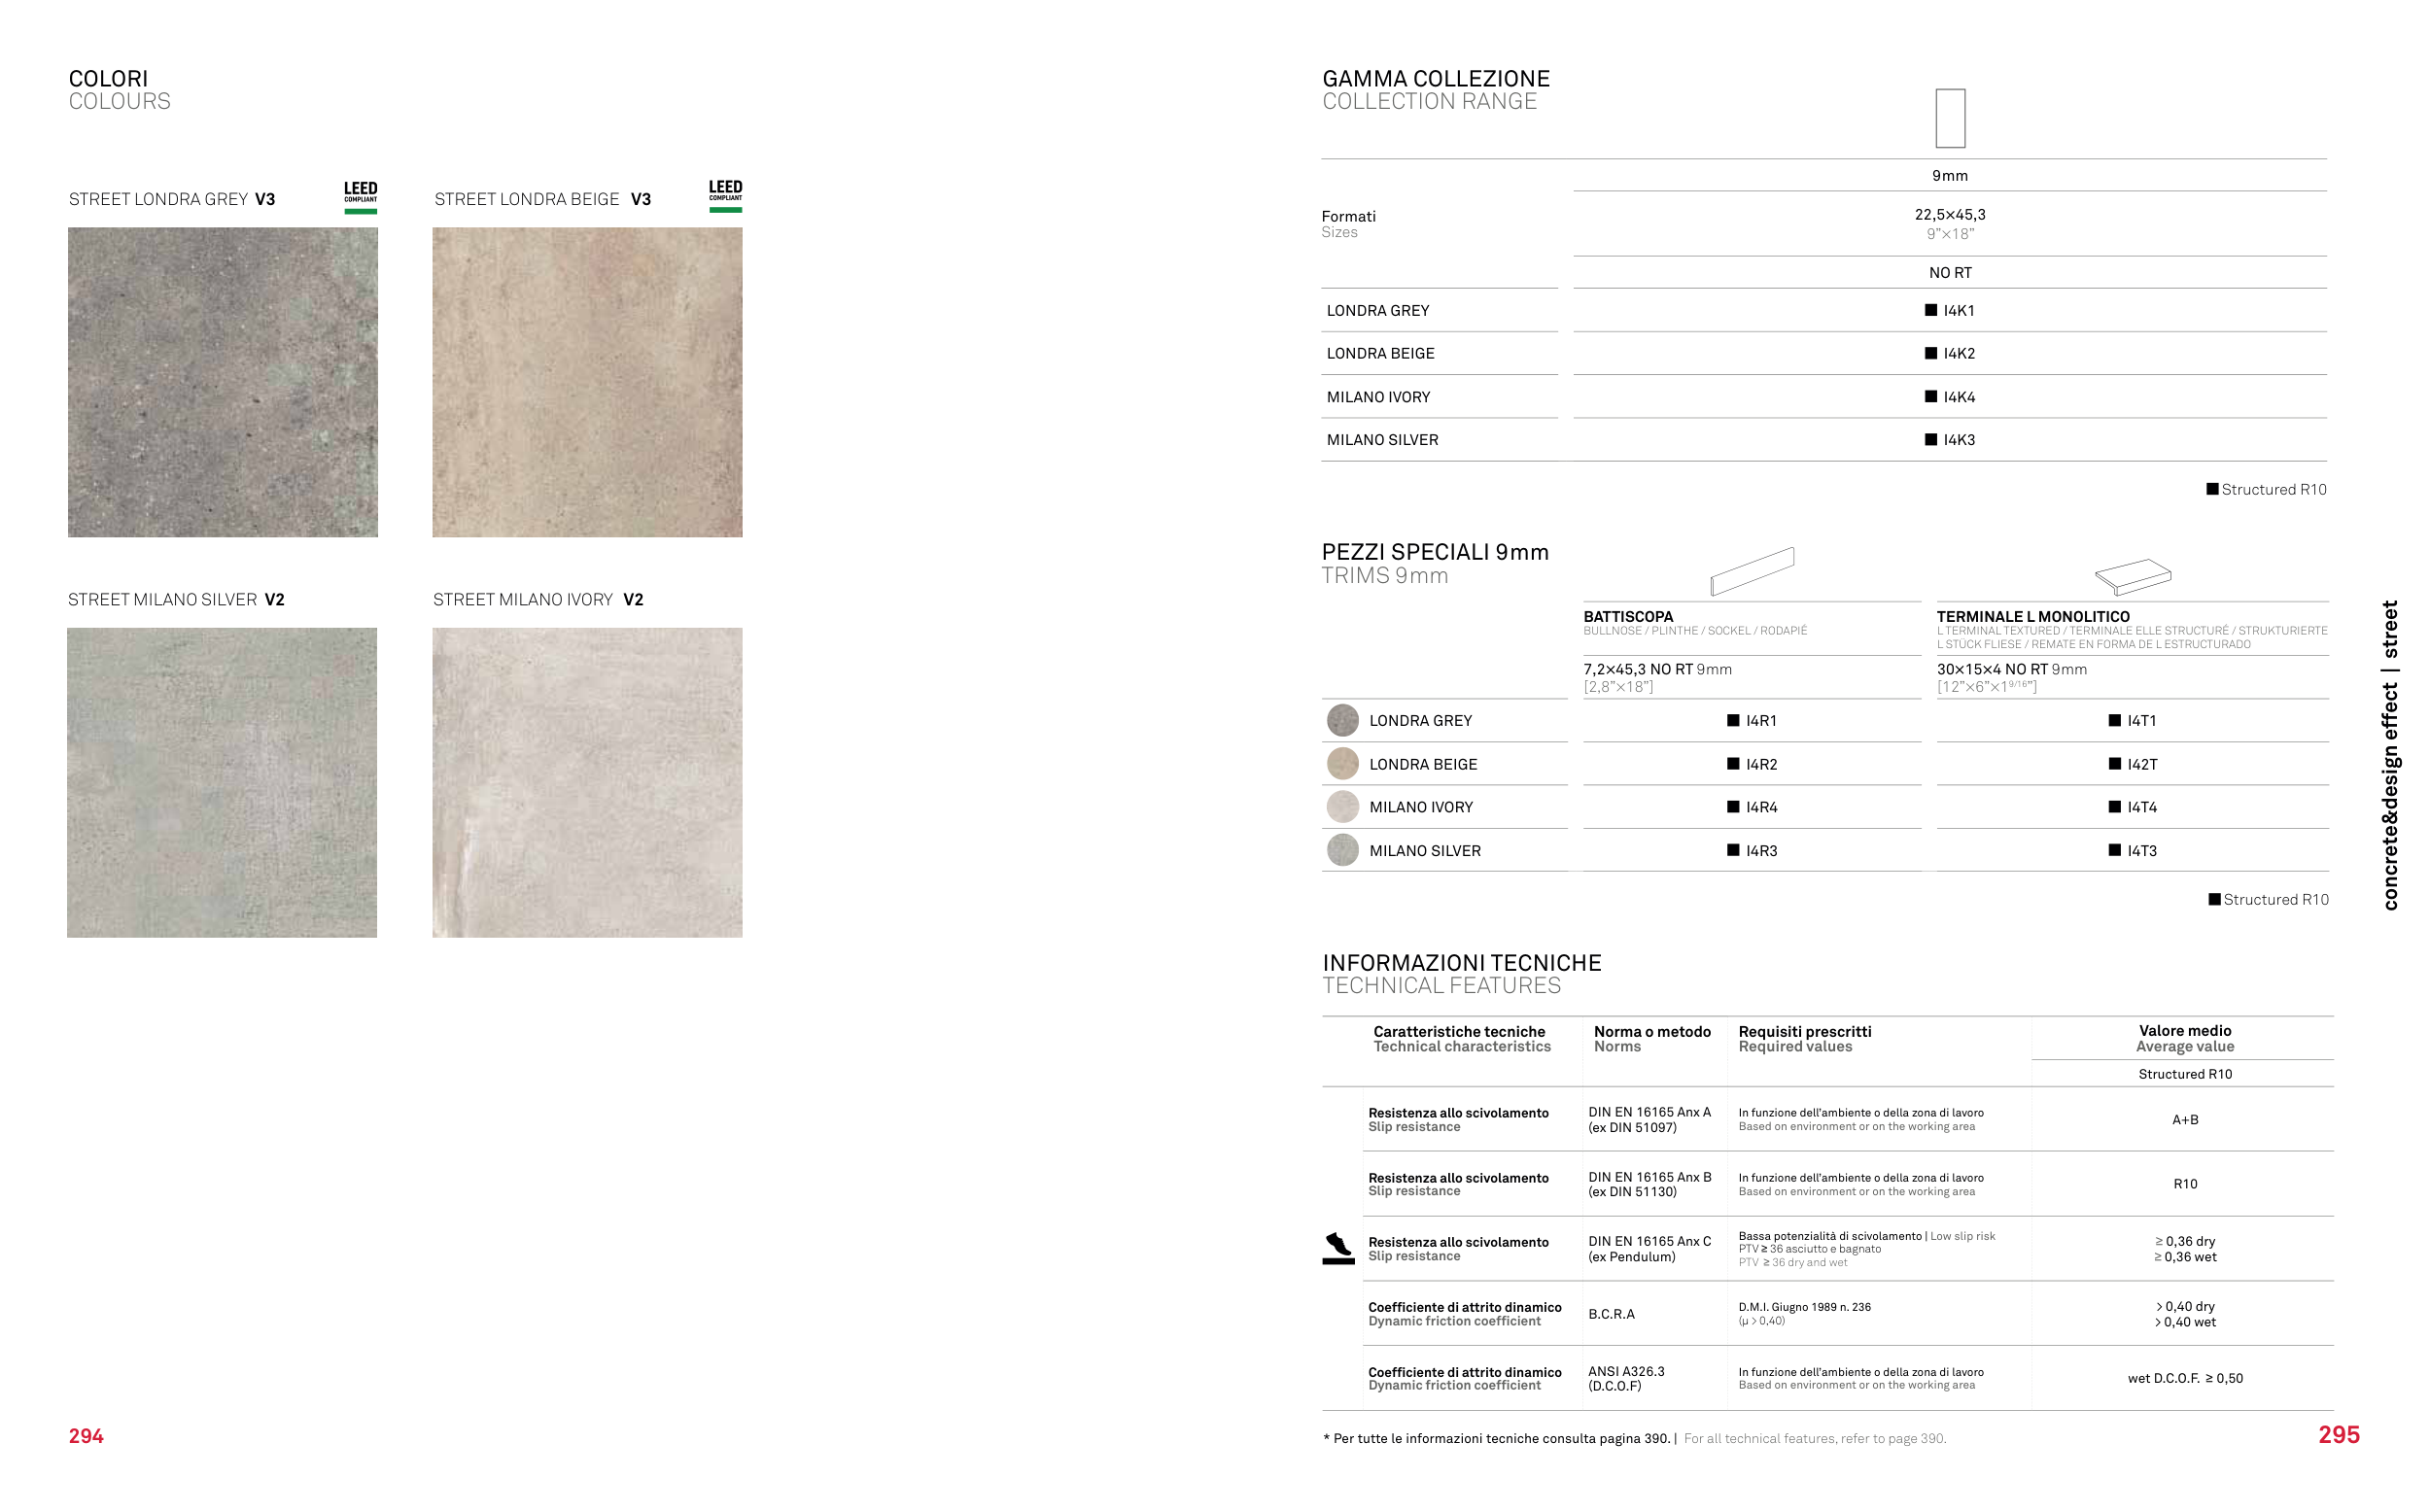Click Londra Grey round colour swatch
Viewport: 2430px width, 1512px height.
(1342, 720)
